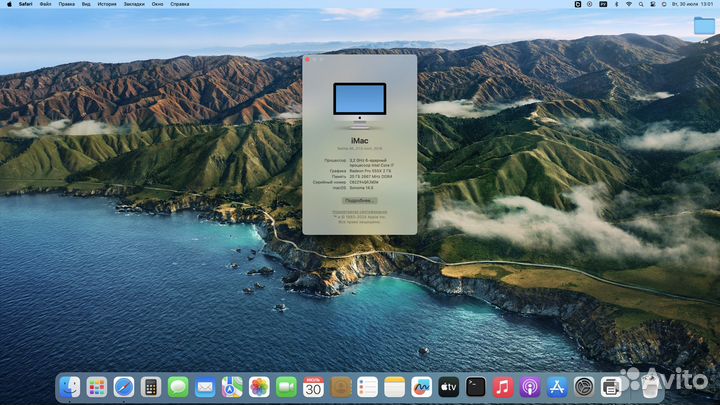The height and width of the screenshot is (405, 720).
Task: Open Podcasts in the Dock
Action: 530,387
